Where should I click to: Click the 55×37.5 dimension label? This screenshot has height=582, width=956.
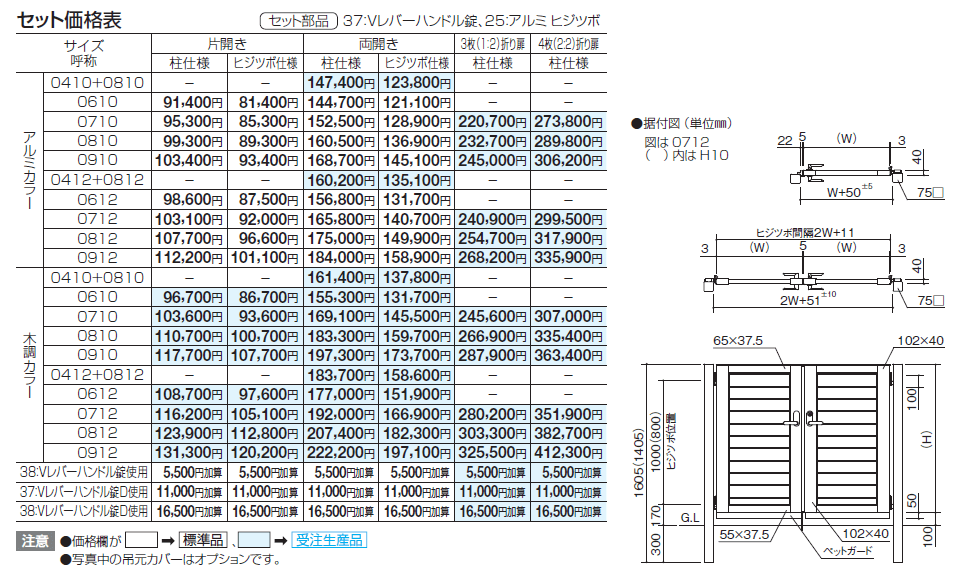(744, 534)
